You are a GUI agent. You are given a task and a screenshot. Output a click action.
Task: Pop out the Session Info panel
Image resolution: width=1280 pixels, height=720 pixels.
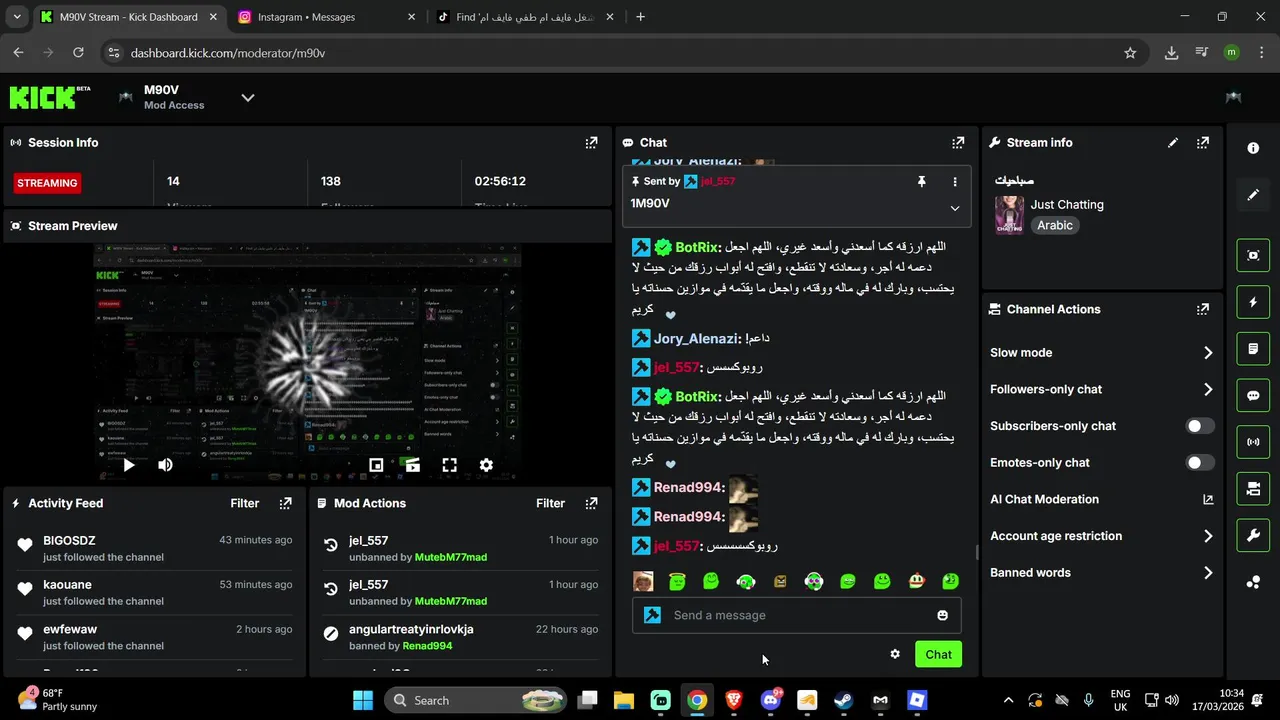click(591, 143)
